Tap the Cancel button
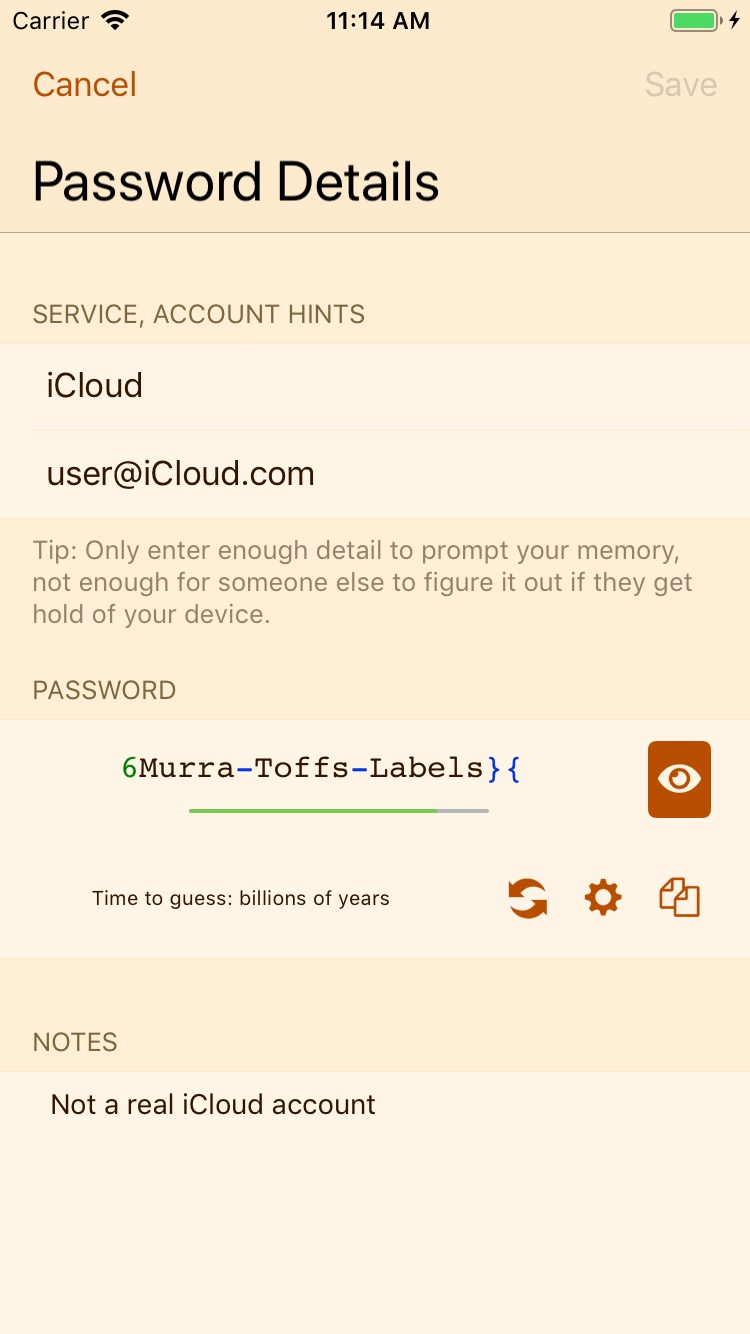Viewport: 750px width, 1334px height. [x=85, y=84]
